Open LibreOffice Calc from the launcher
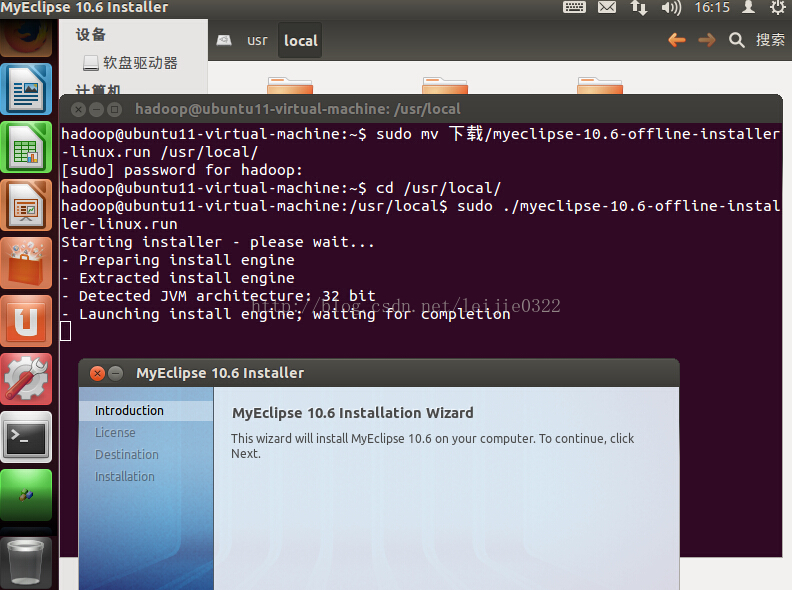 tap(26, 147)
